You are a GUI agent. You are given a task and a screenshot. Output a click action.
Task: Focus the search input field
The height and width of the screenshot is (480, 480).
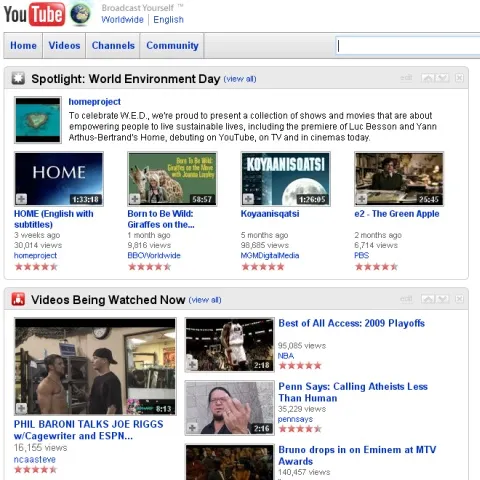[408, 46]
